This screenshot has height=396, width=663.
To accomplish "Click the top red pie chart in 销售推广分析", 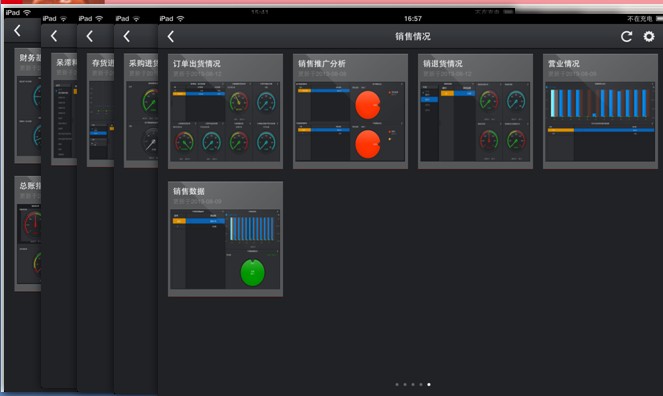I will (x=367, y=105).
